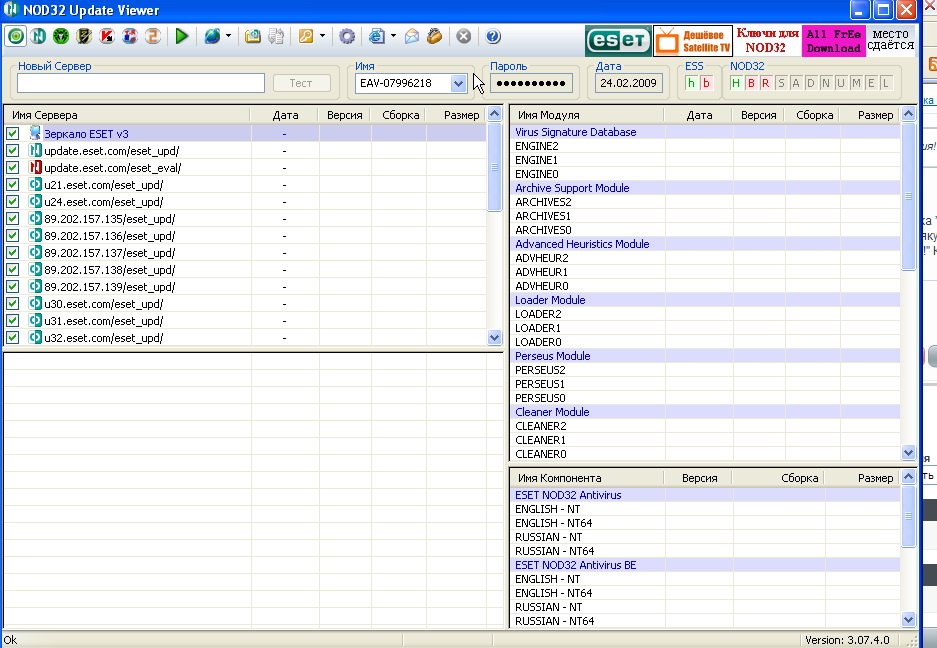The width and height of the screenshot is (937, 648).
Task: Uncheck the update.eset.com/eset_eval/ server checkbox
Action: point(13,168)
